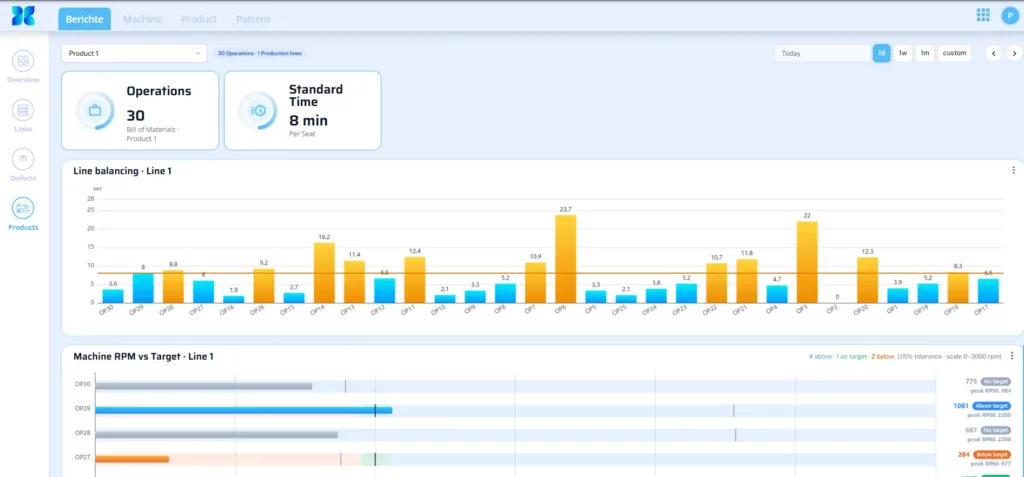Click the 'Machine RPM vs Target · Line 1' heading

pyautogui.click(x=144, y=357)
